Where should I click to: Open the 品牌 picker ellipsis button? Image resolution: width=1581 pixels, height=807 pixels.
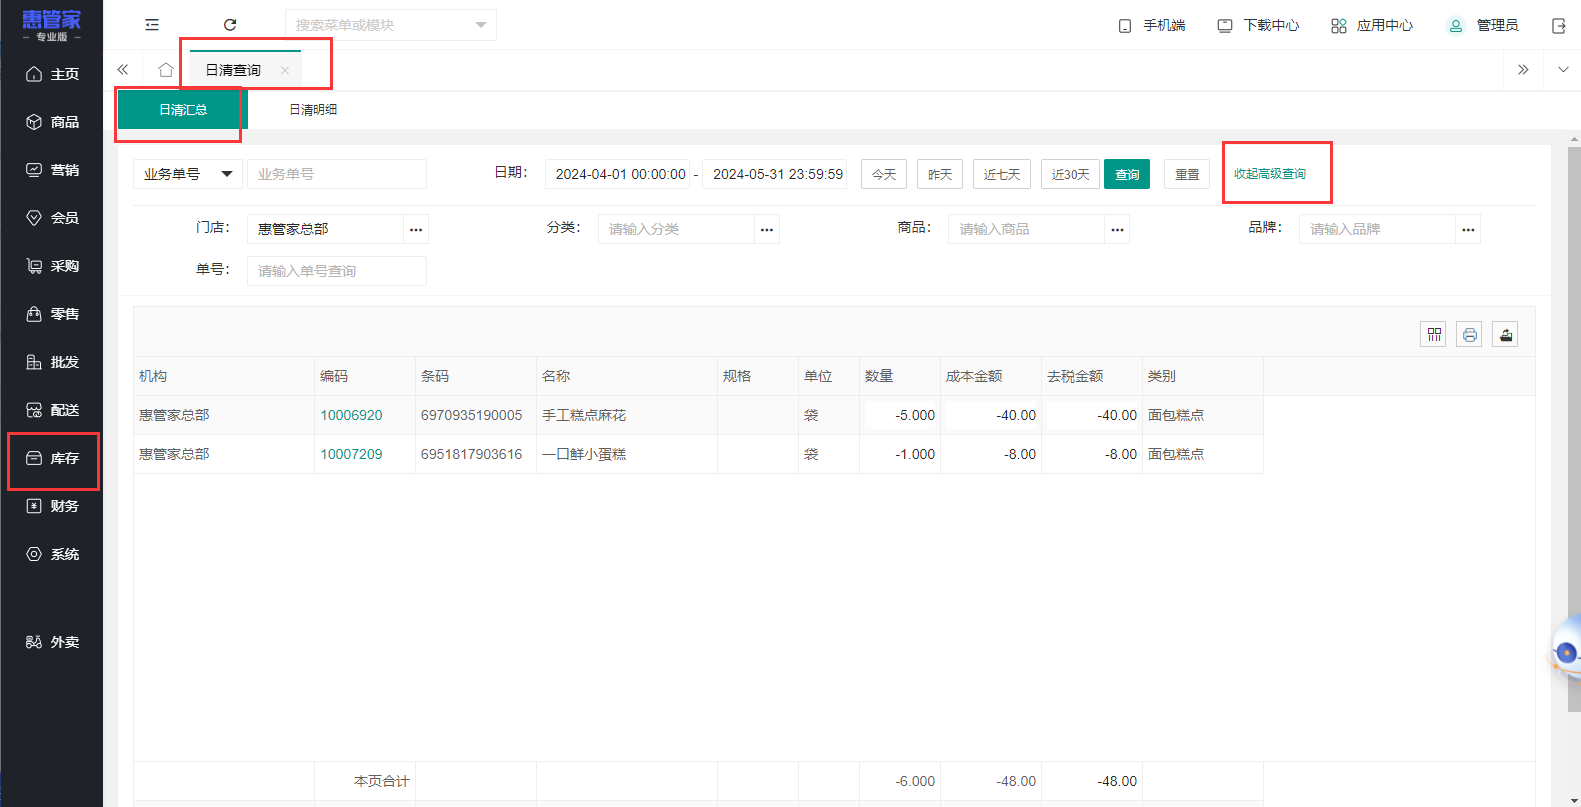(1468, 229)
